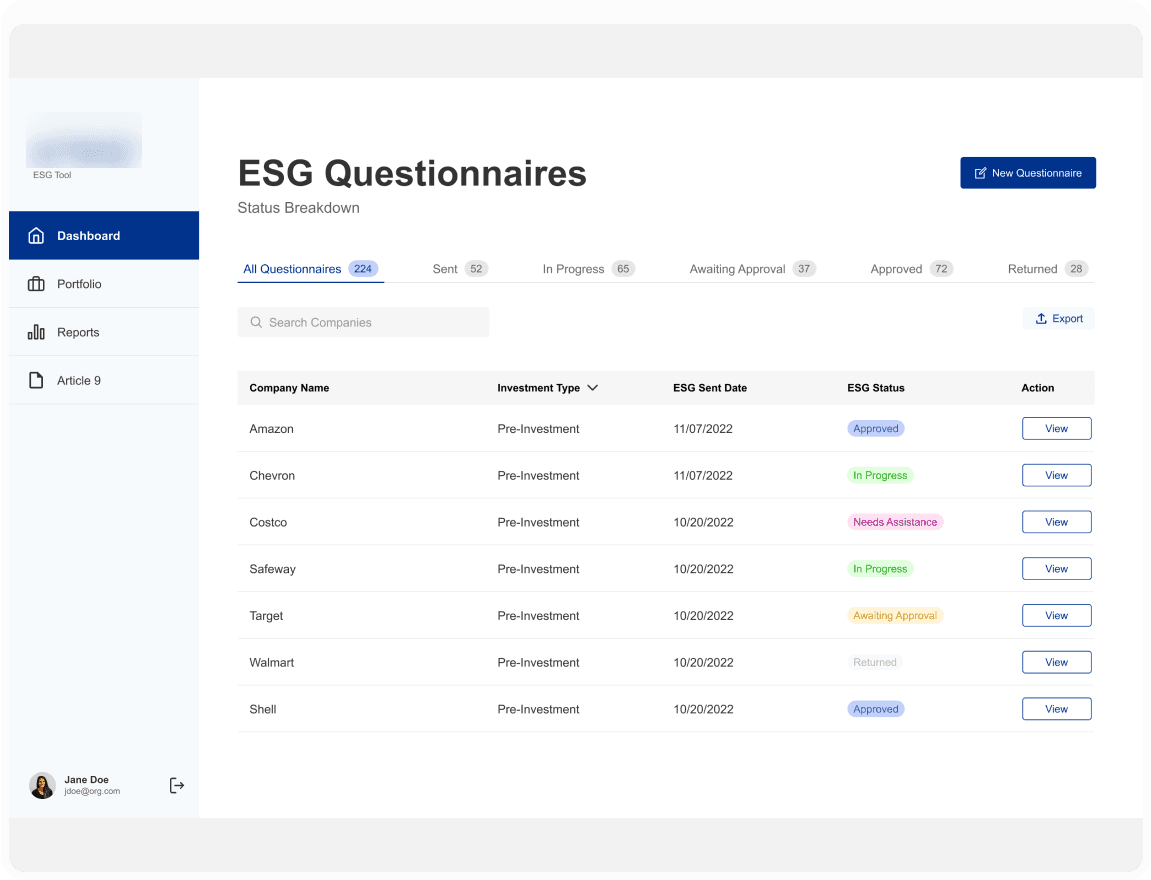This screenshot has height=880, width=1151.
Task: Export the questionnaire list
Action: [x=1059, y=319]
